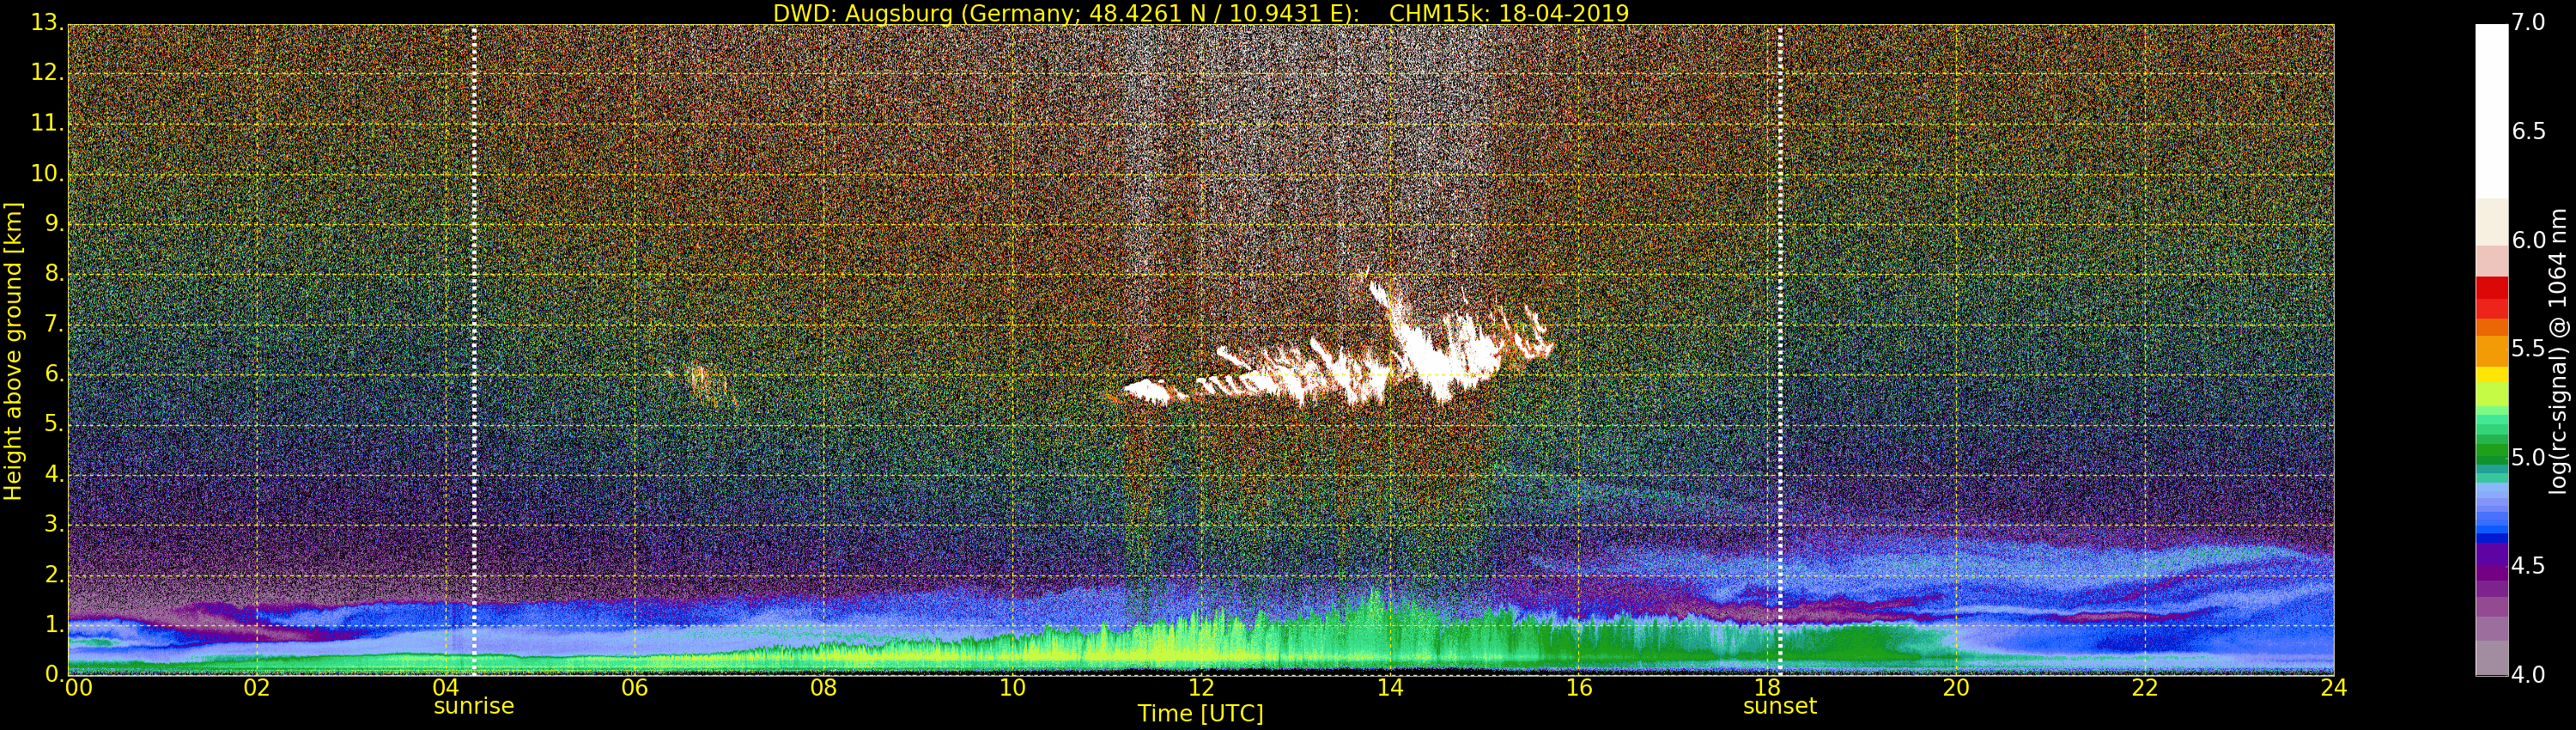Click the time axis tick label '00'
Image resolution: width=2576 pixels, height=730 pixels.
point(78,688)
